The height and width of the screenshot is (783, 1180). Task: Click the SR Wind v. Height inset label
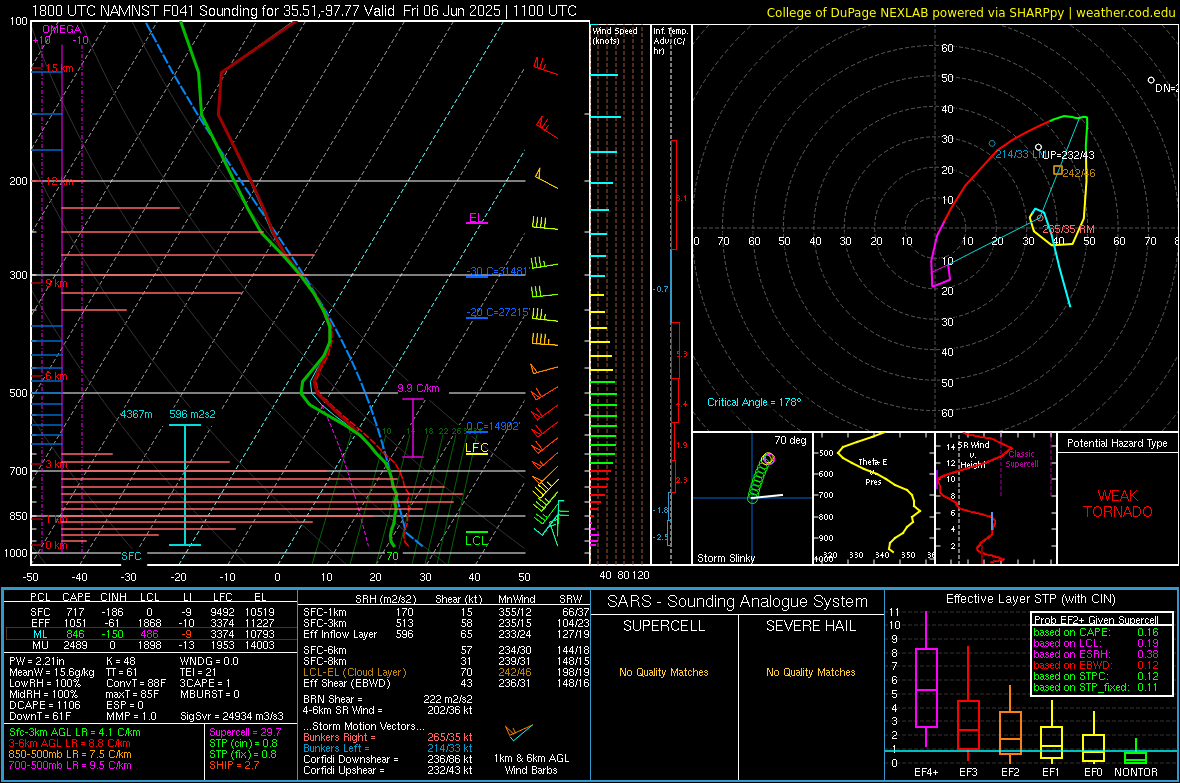pyautogui.click(x=972, y=455)
